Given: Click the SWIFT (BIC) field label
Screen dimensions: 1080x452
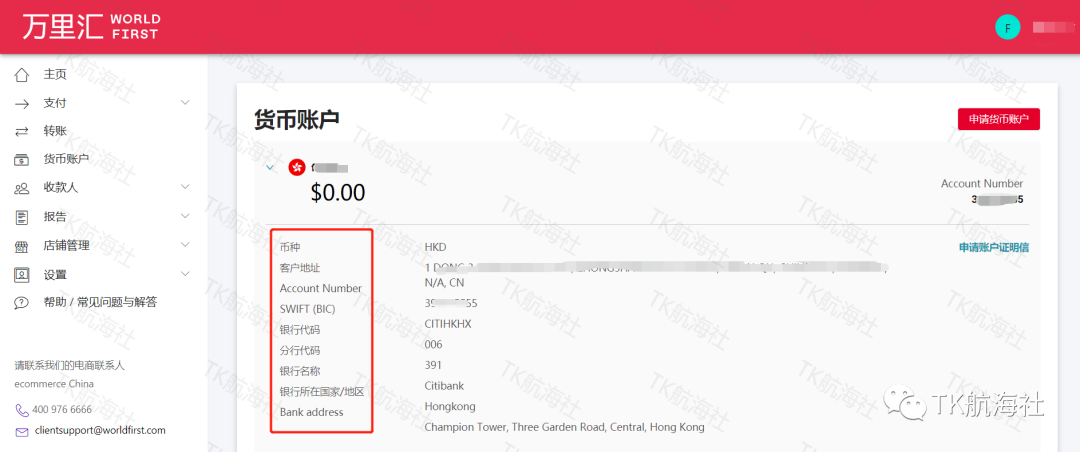Looking at the screenshot, I should [307, 309].
